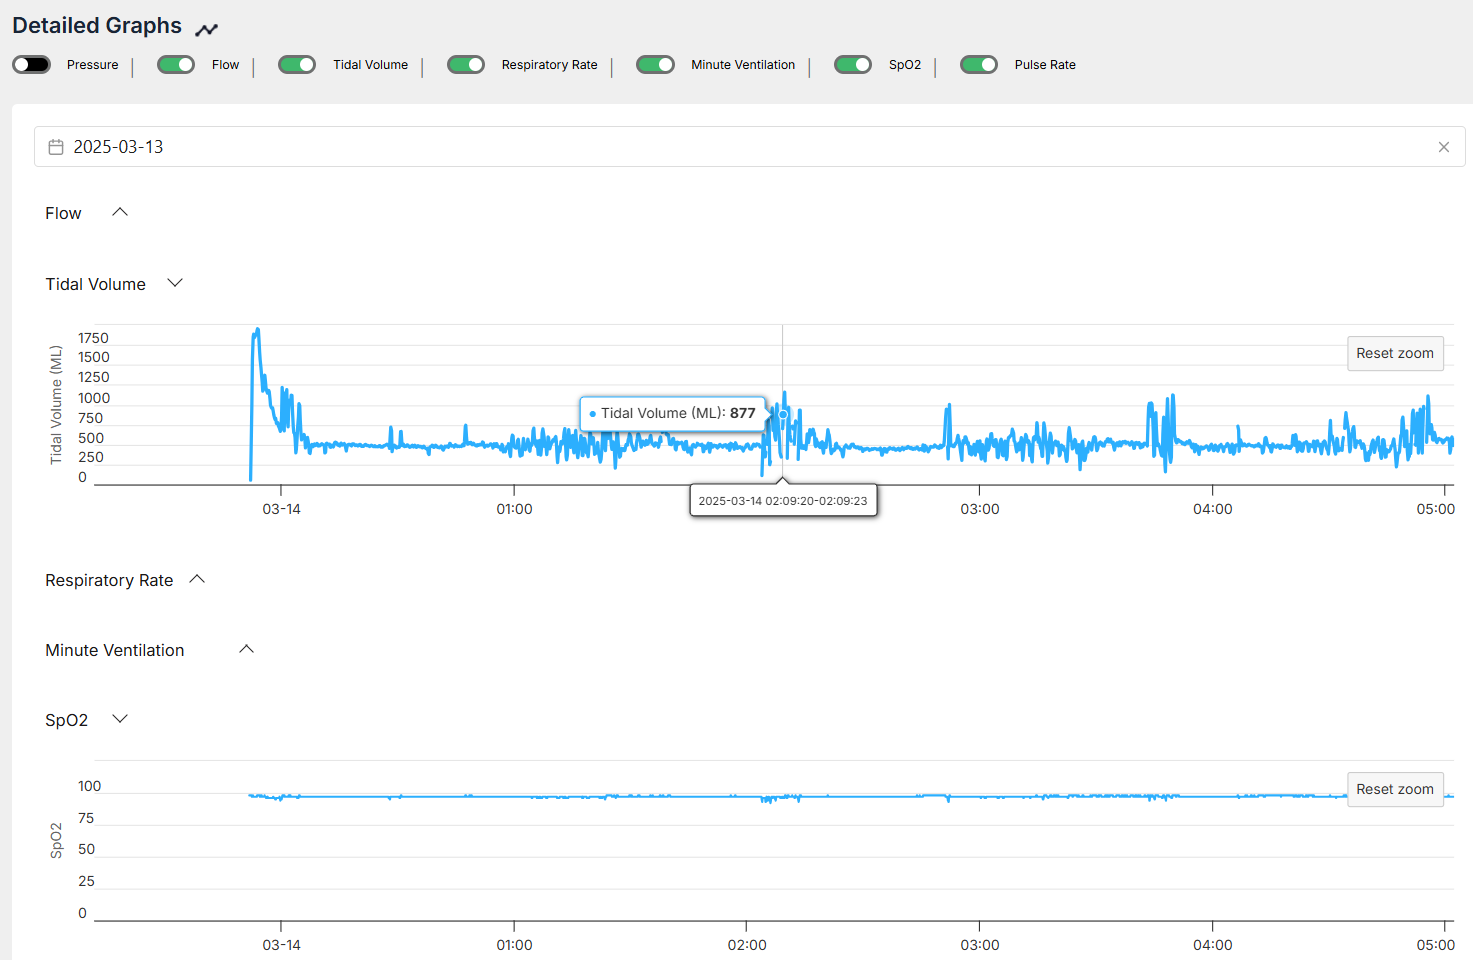Expand the Minute Ventilation section

tap(246, 649)
